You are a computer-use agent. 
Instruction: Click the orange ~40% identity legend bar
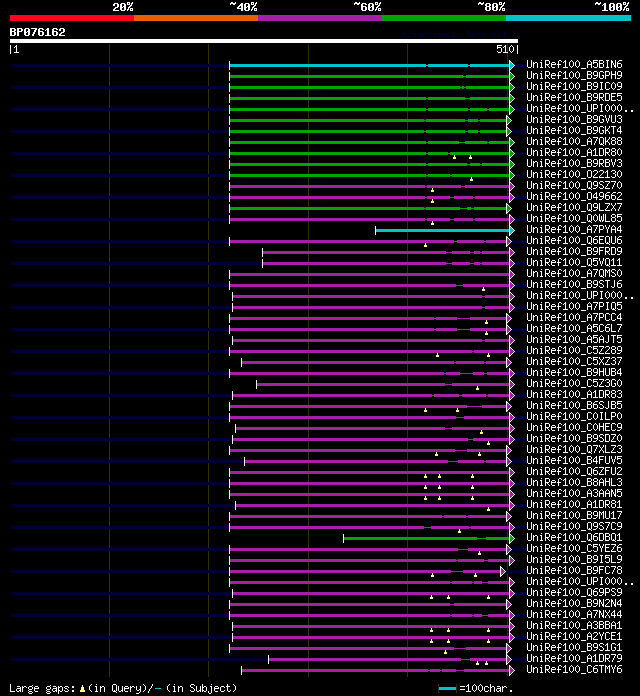click(x=196, y=18)
